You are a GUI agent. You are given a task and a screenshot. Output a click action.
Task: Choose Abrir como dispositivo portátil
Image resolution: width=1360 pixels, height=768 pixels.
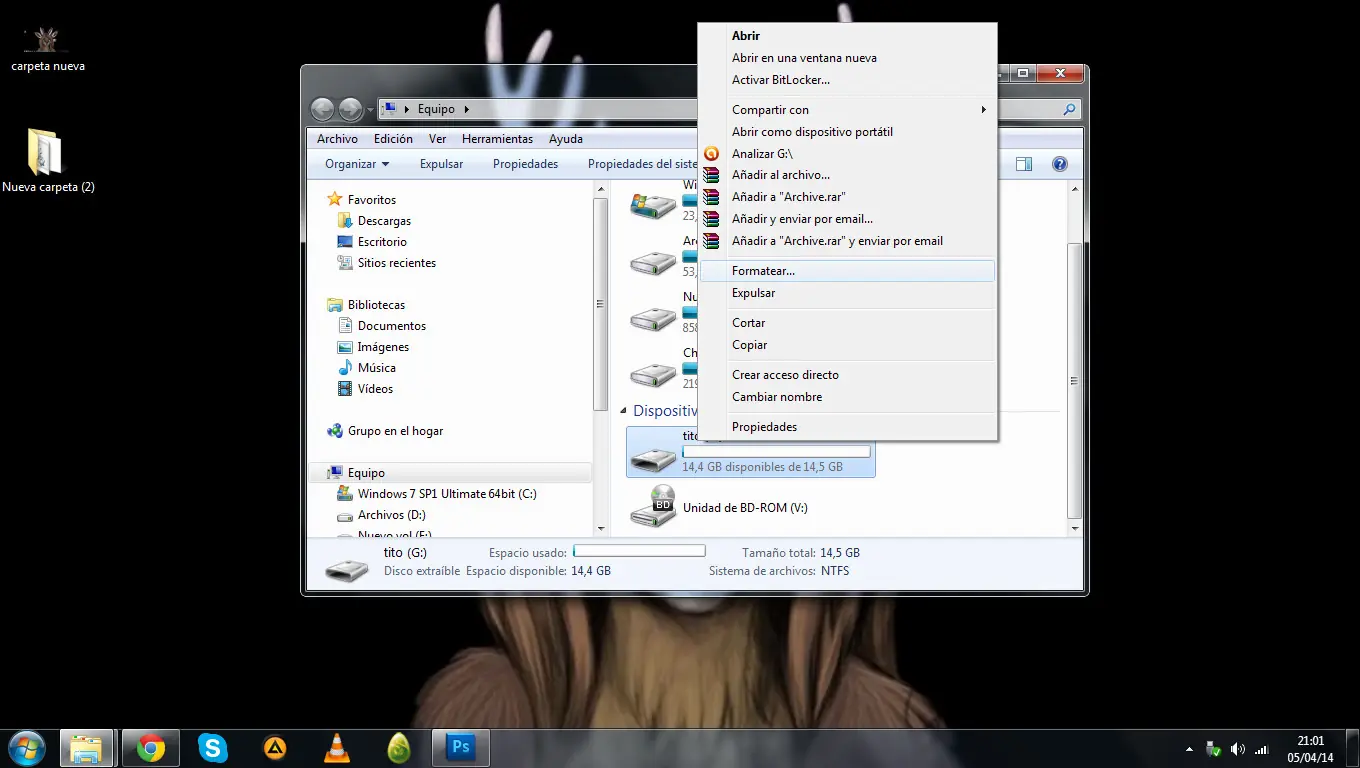[847, 132]
